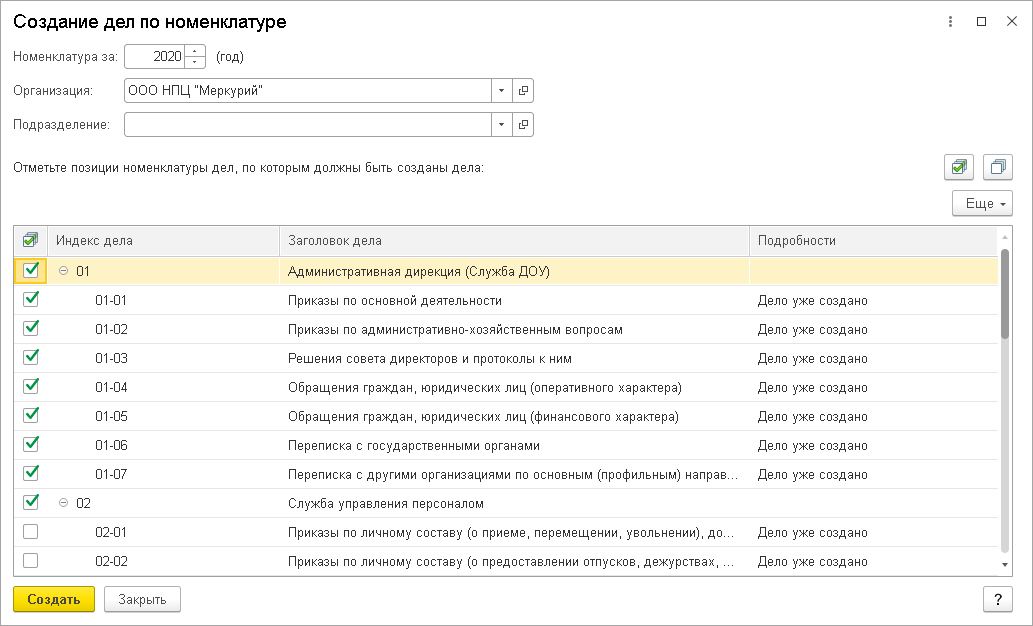Open the Еще dropdown menu
This screenshot has height=626, width=1033.
[981, 203]
